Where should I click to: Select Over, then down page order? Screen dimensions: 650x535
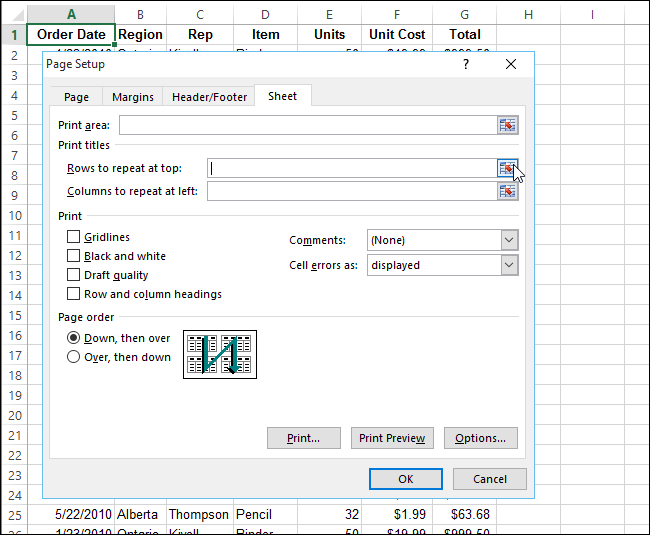pyautogui.click(x=73, y=357)
